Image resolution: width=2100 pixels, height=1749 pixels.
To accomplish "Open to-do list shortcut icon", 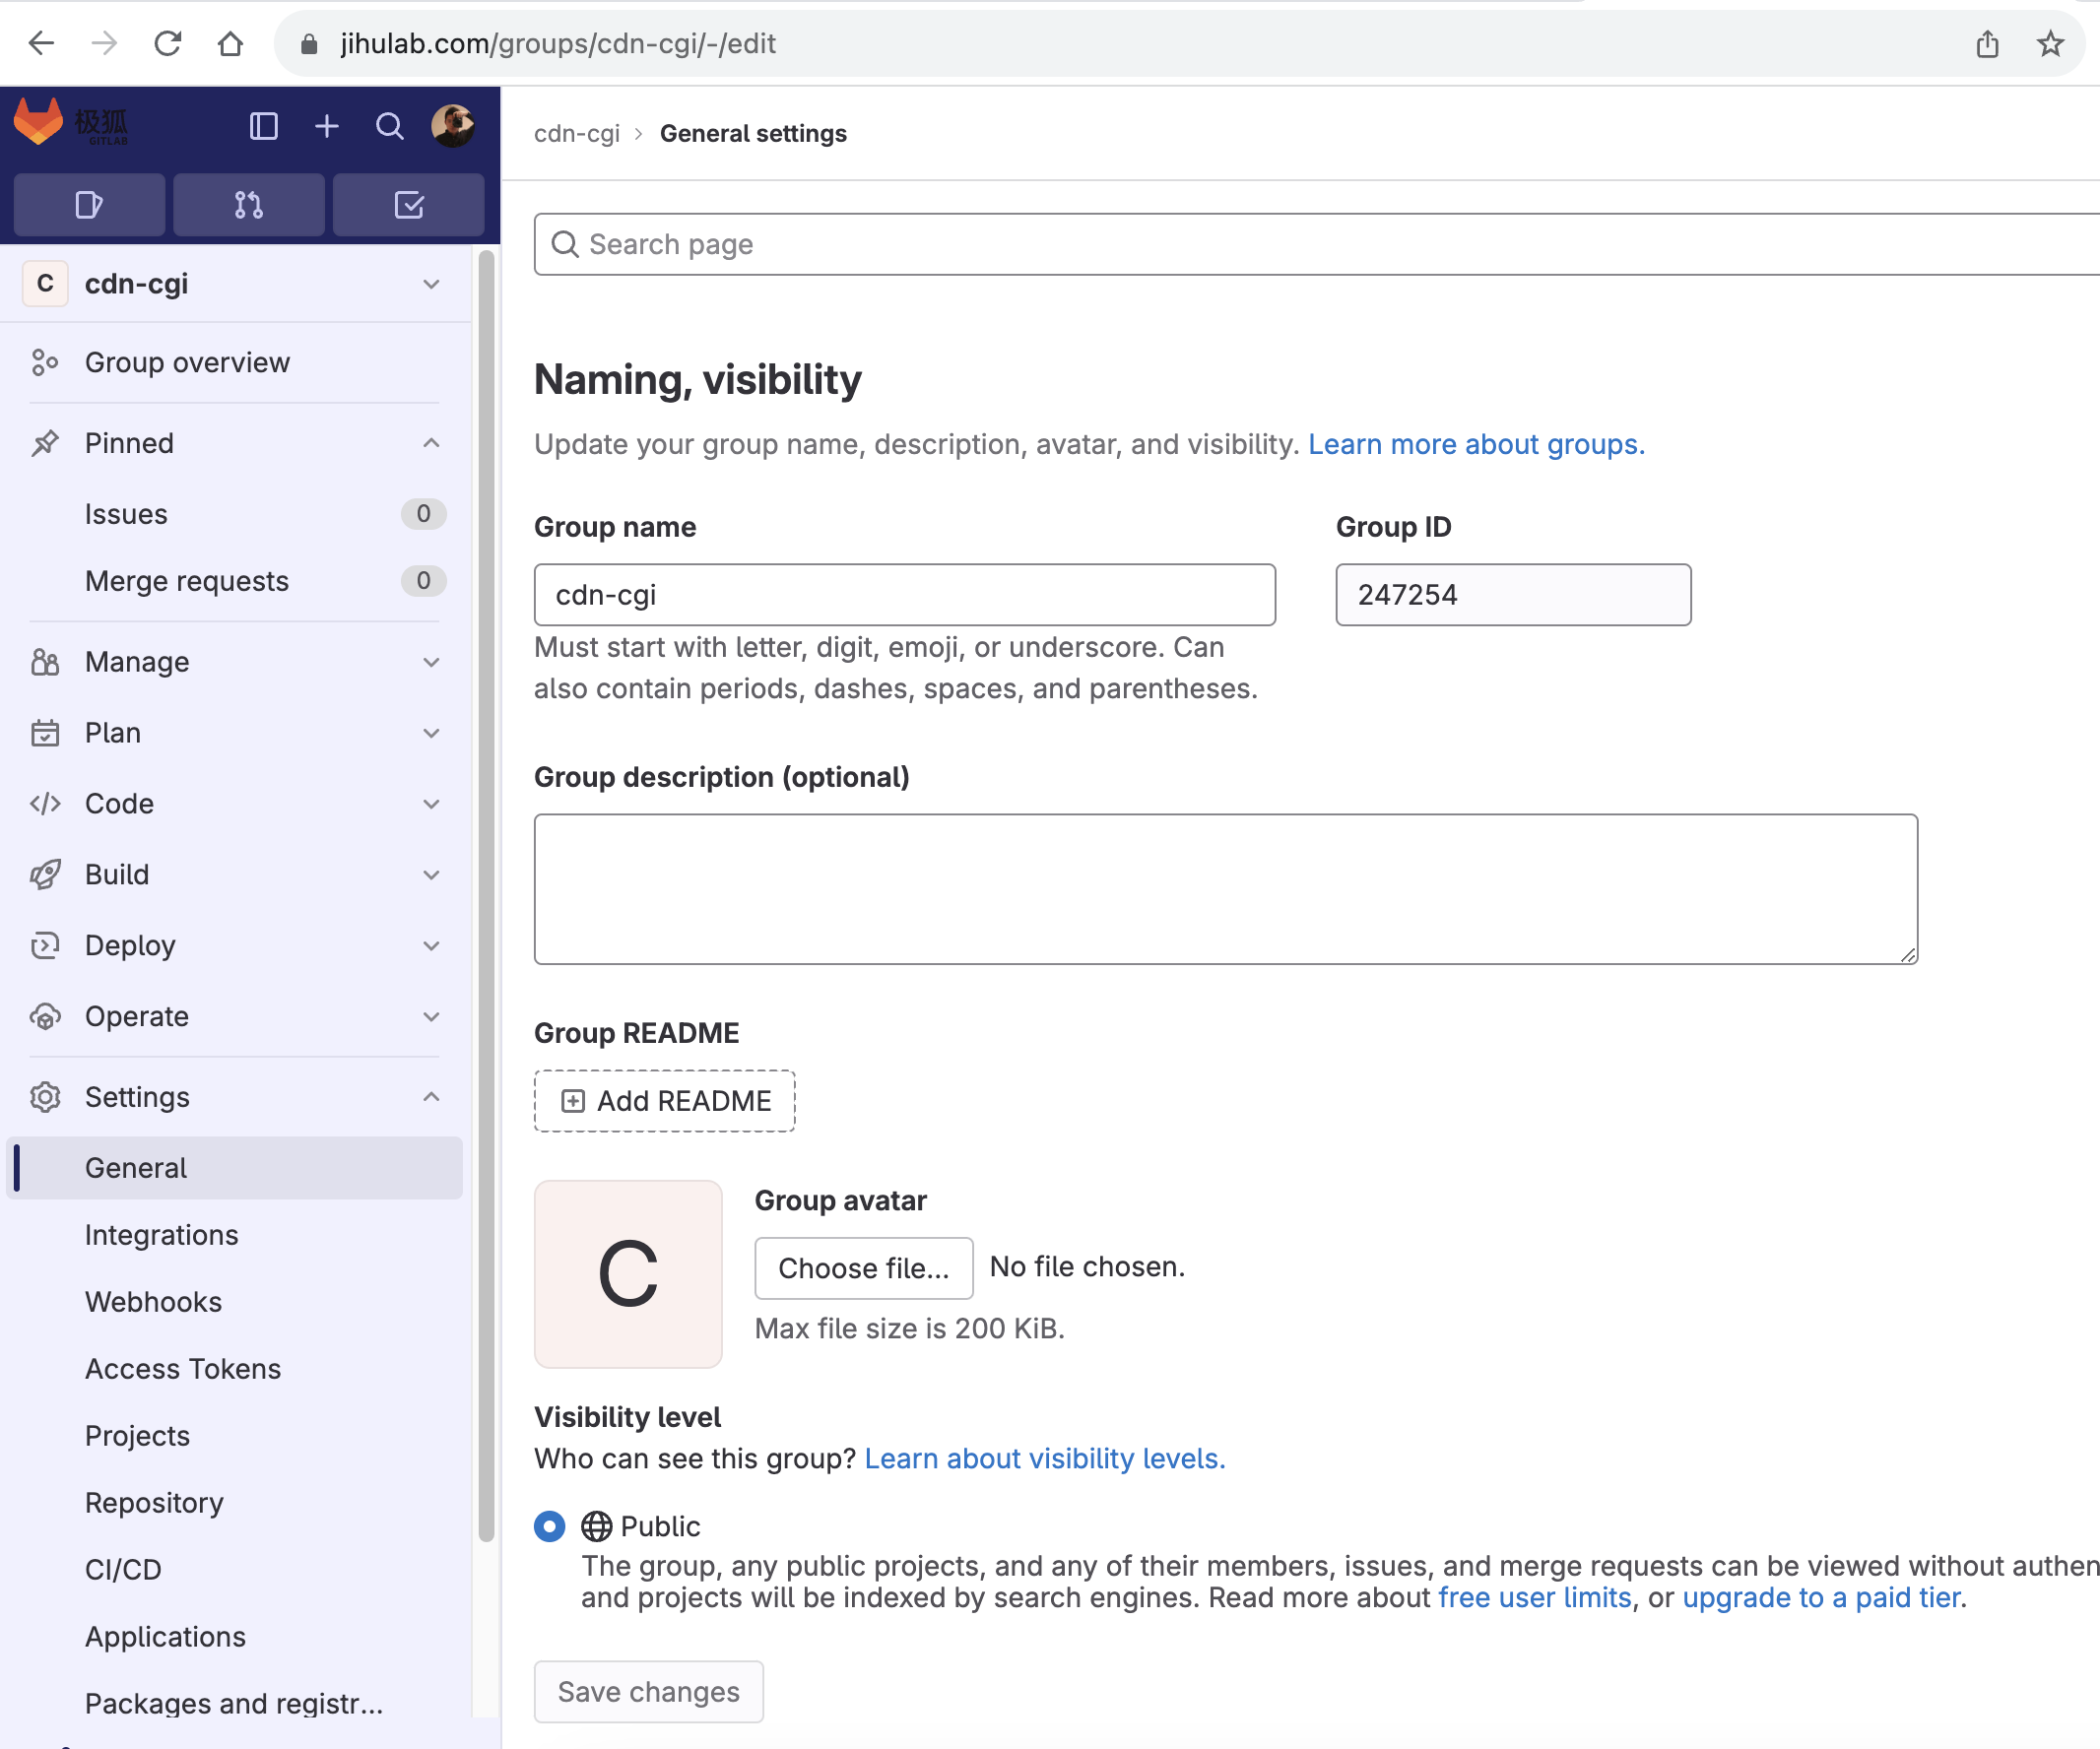I will click(x=409, y=205).
